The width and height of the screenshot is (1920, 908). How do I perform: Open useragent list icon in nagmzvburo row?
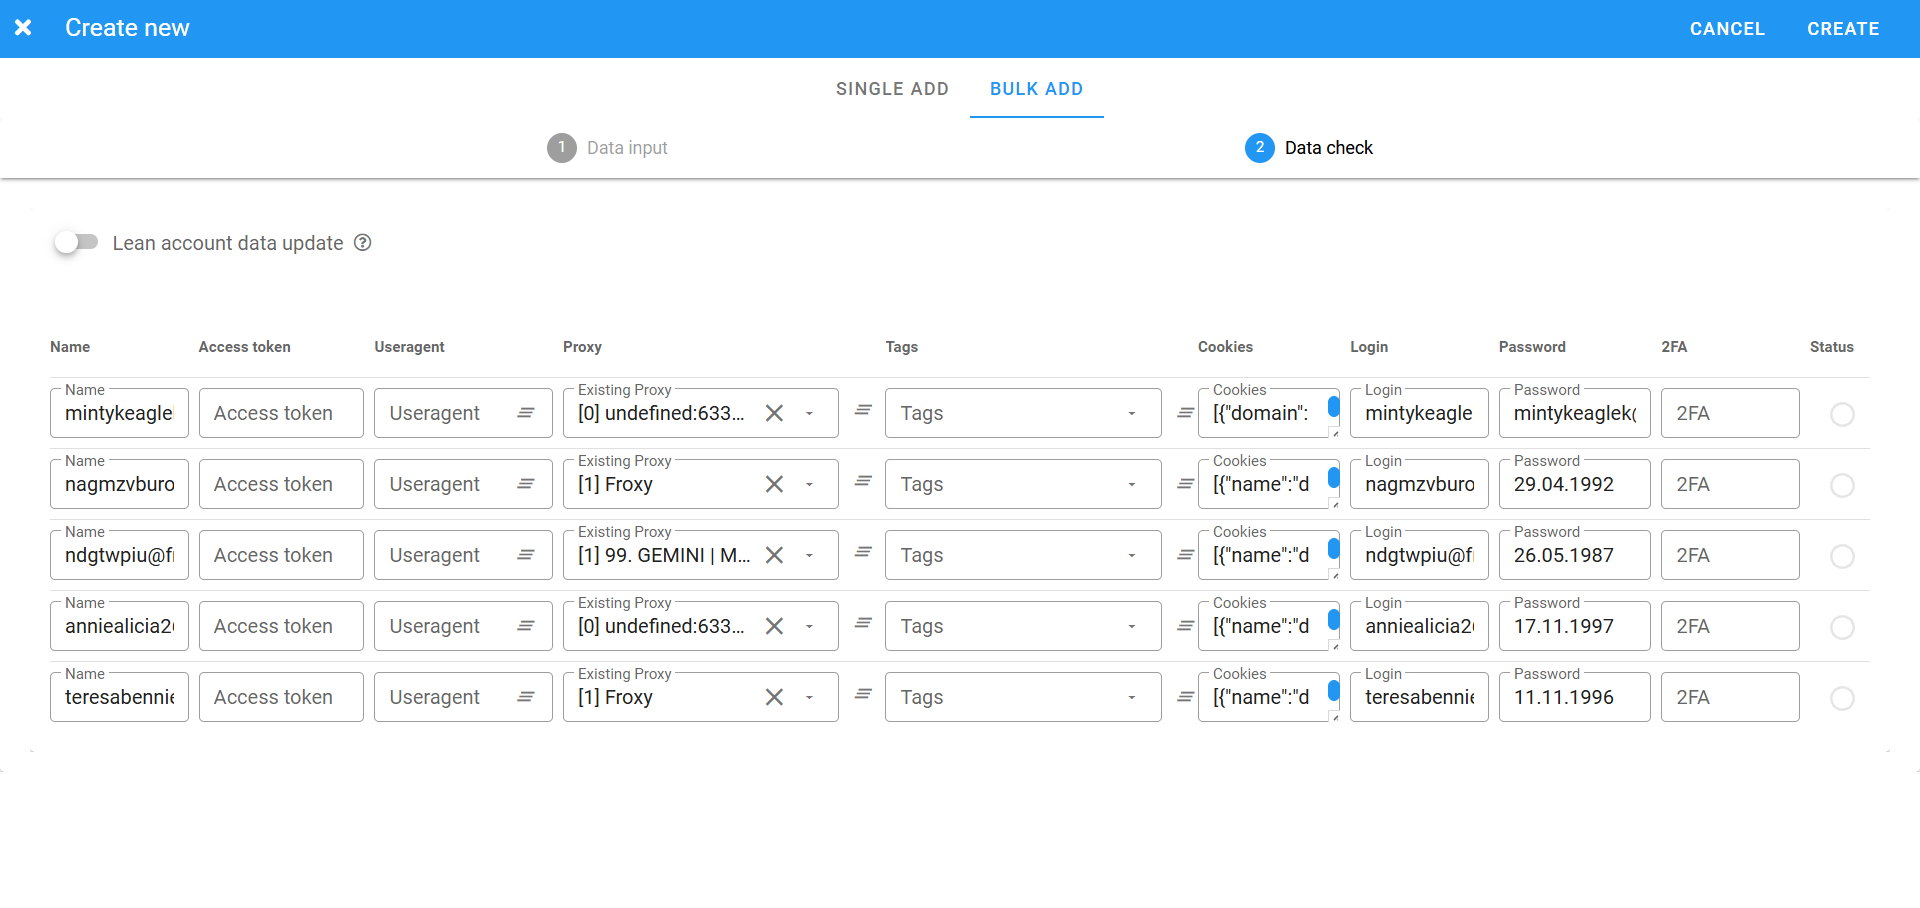[x=526, y=484]
